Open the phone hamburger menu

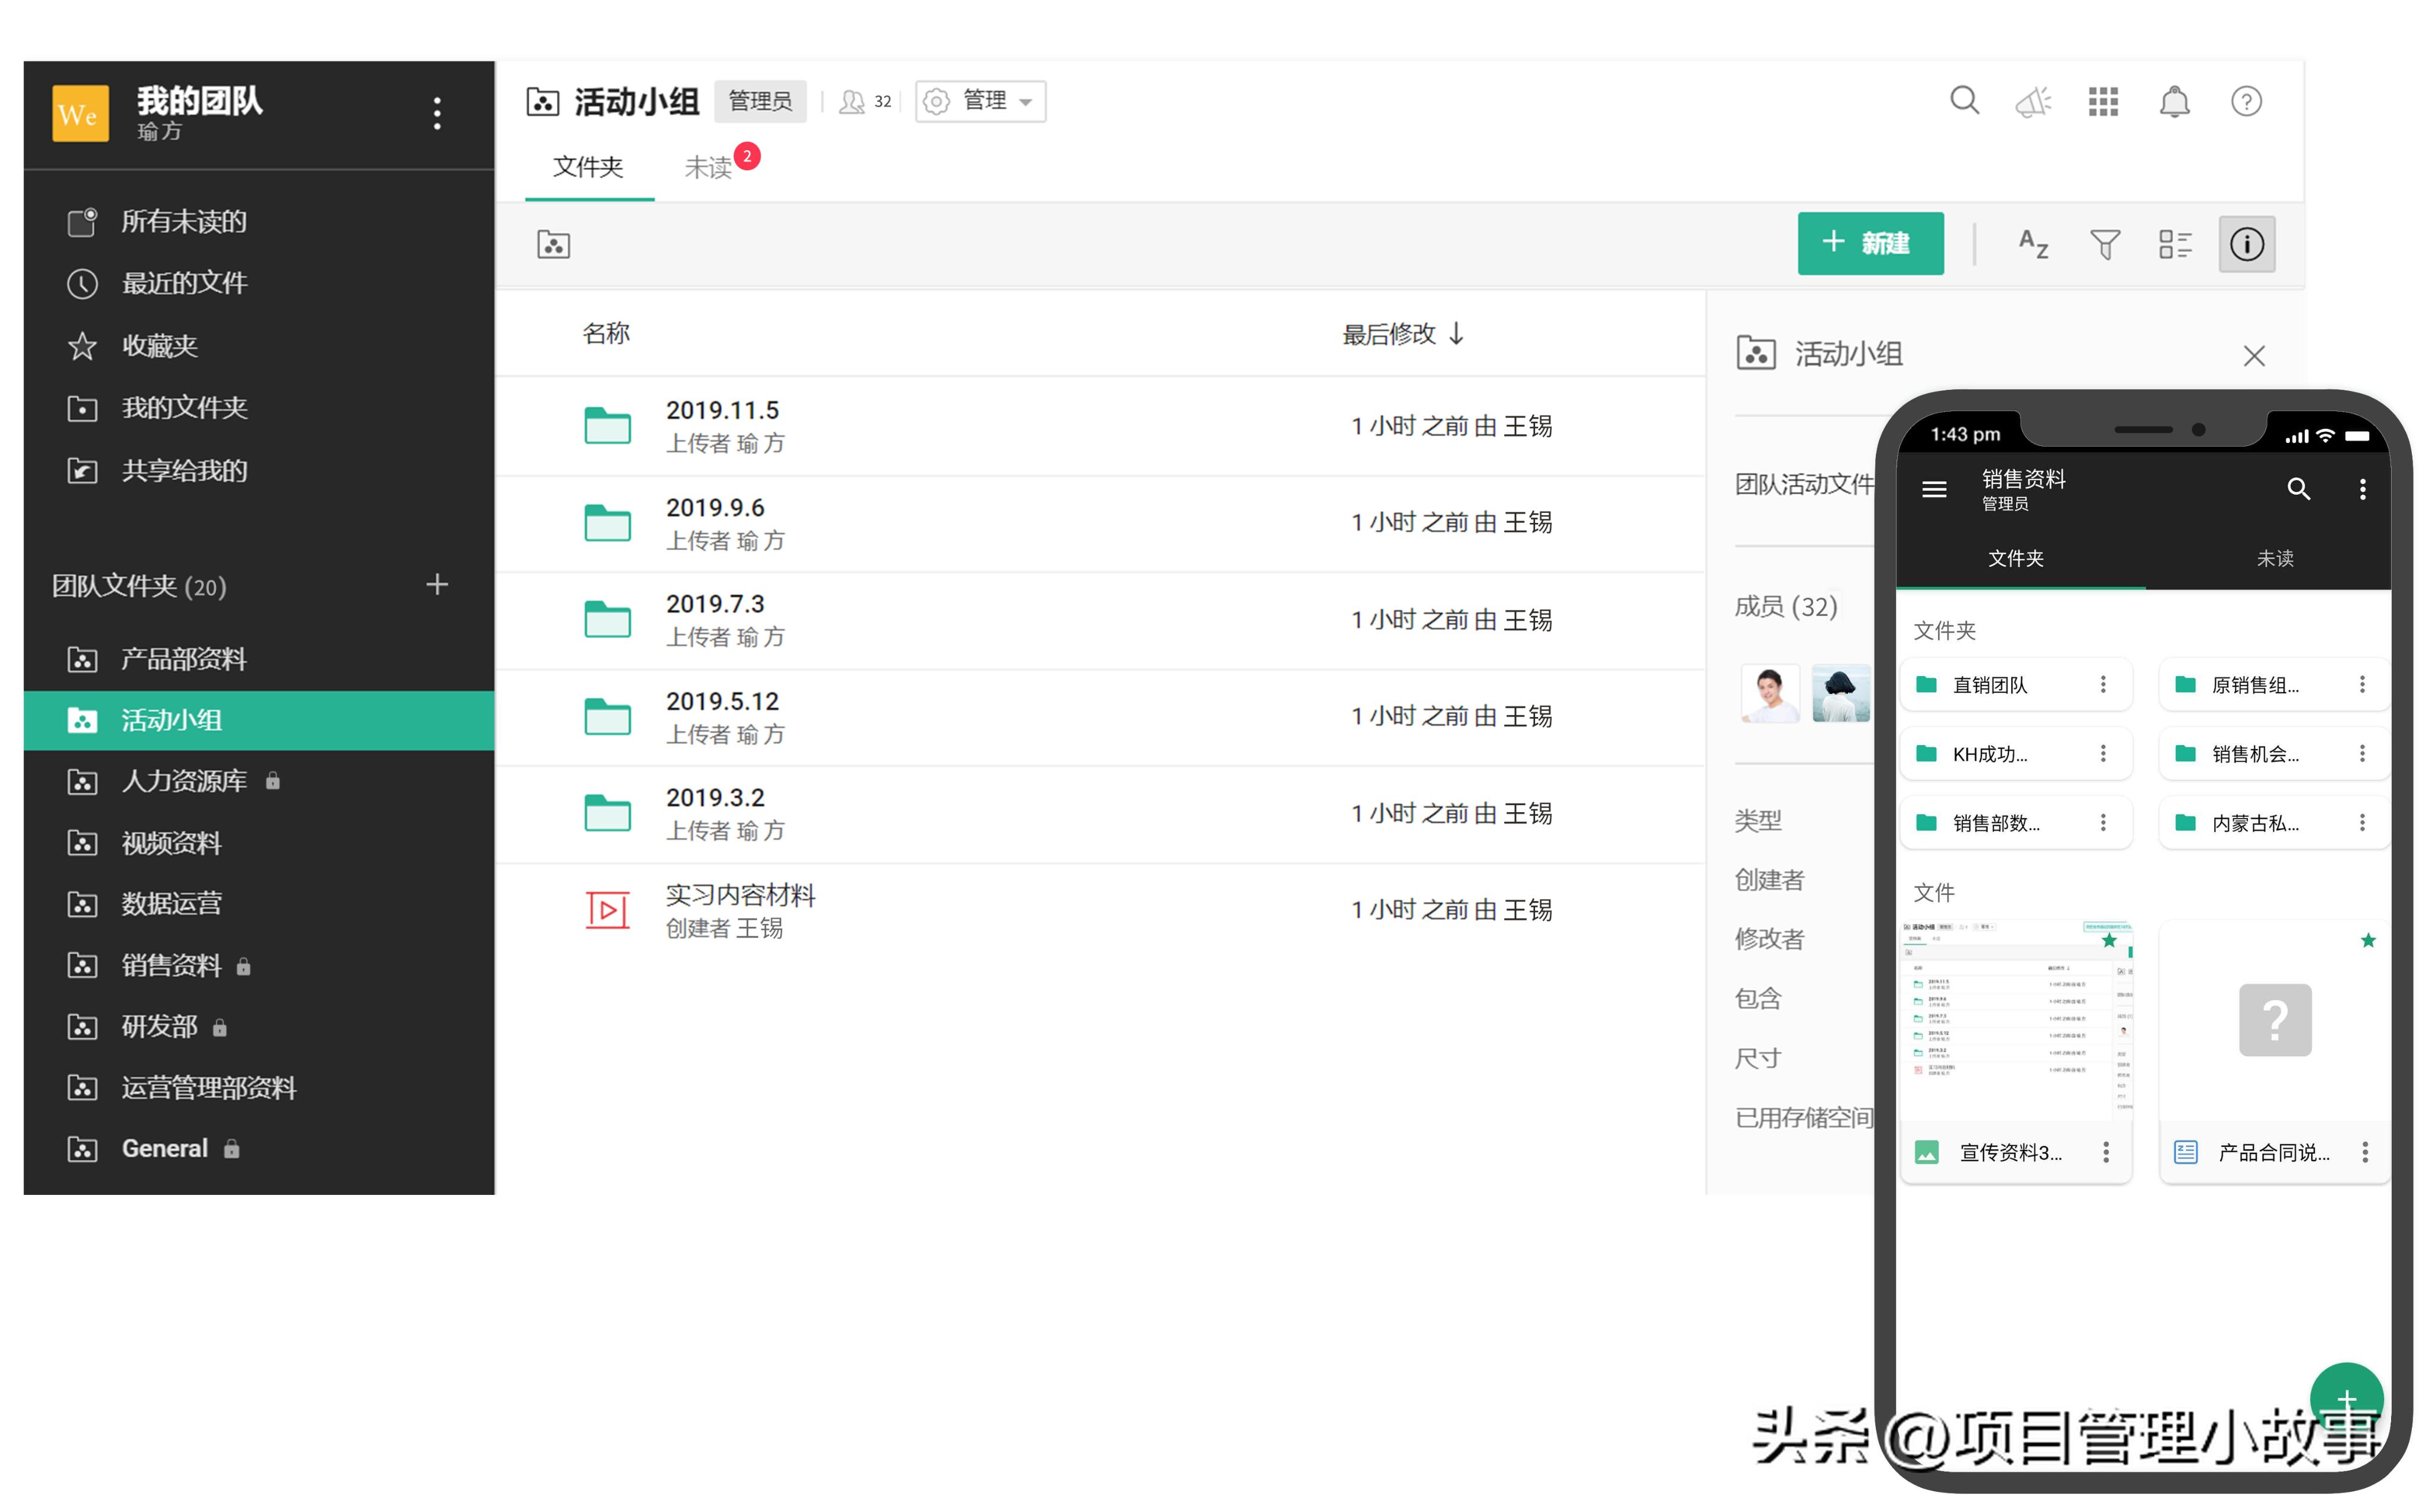coord(1934,489)
